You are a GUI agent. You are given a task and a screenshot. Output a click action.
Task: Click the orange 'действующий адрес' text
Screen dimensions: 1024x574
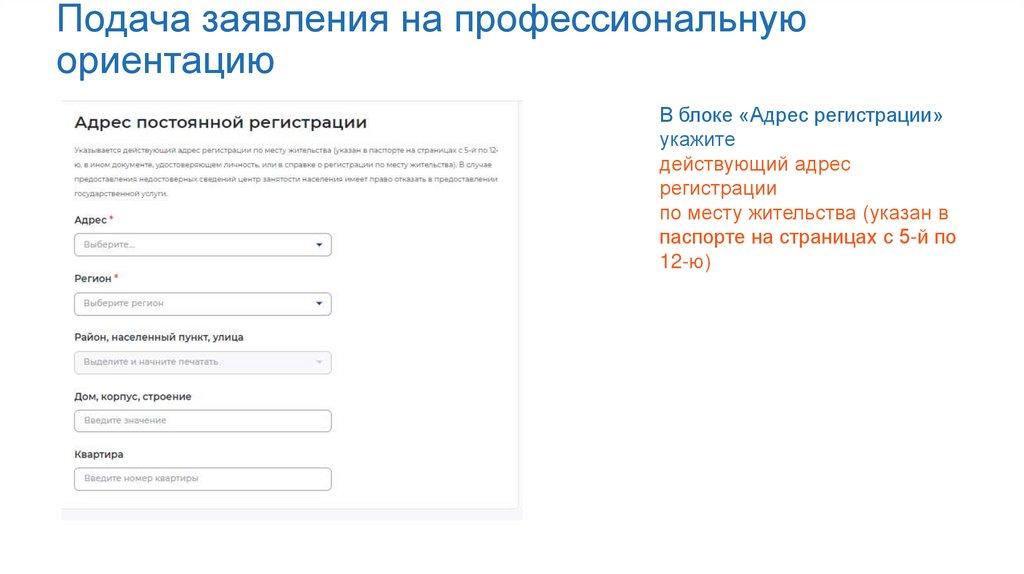(754, 164)
